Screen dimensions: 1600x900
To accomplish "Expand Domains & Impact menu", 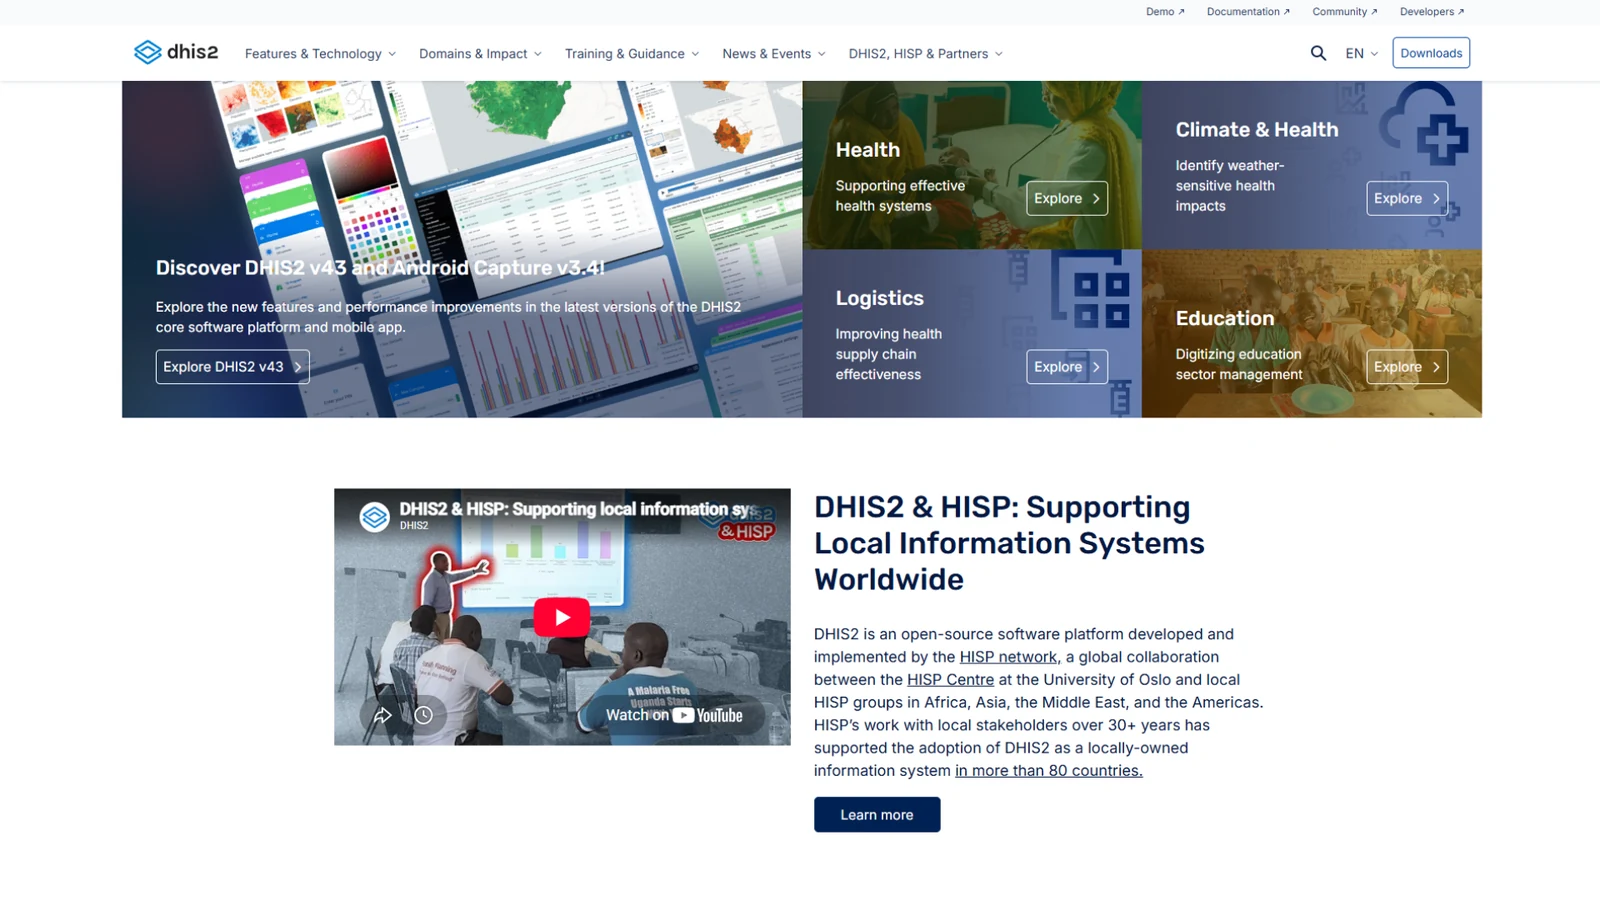I will point(480,54).
